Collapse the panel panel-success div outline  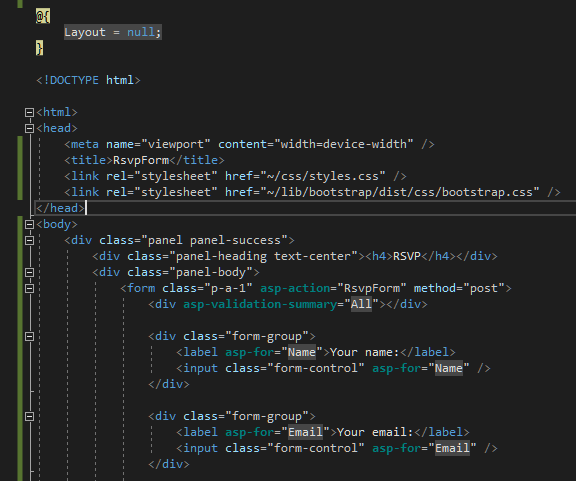point(29,240)
